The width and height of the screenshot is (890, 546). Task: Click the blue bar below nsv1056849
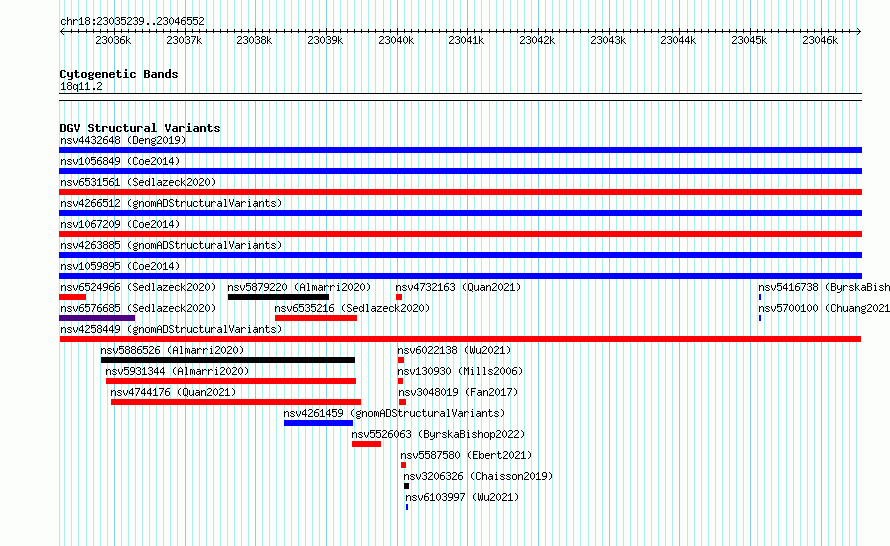[460, 171]
